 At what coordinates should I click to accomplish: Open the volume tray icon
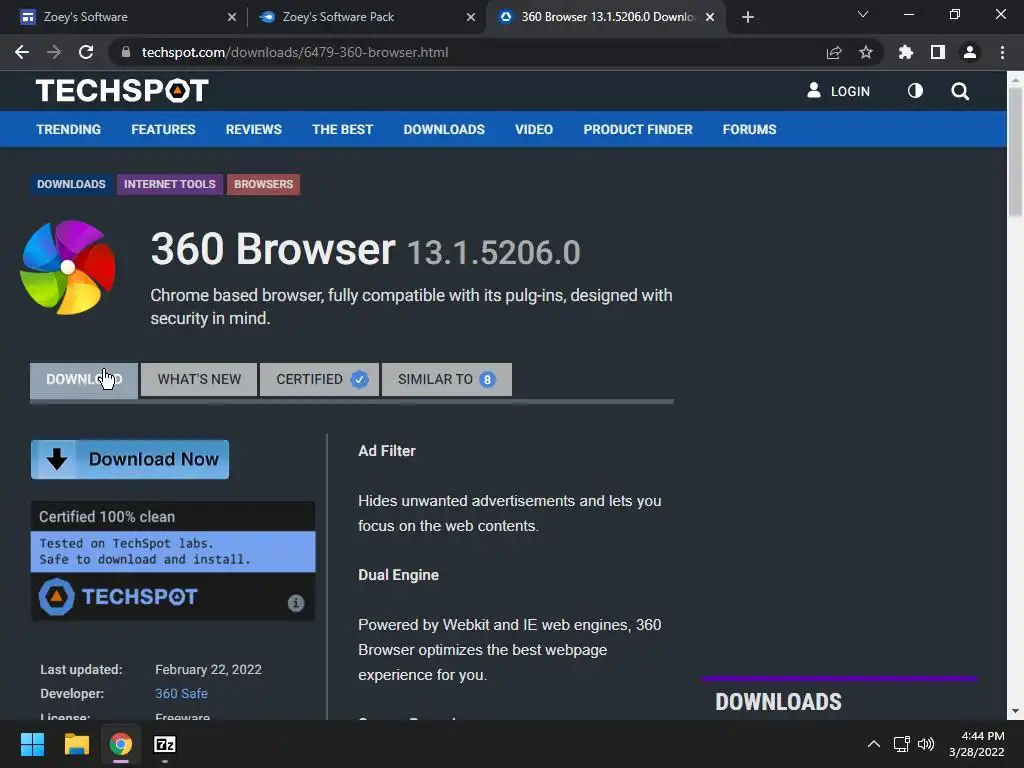[x=925, y=744]
